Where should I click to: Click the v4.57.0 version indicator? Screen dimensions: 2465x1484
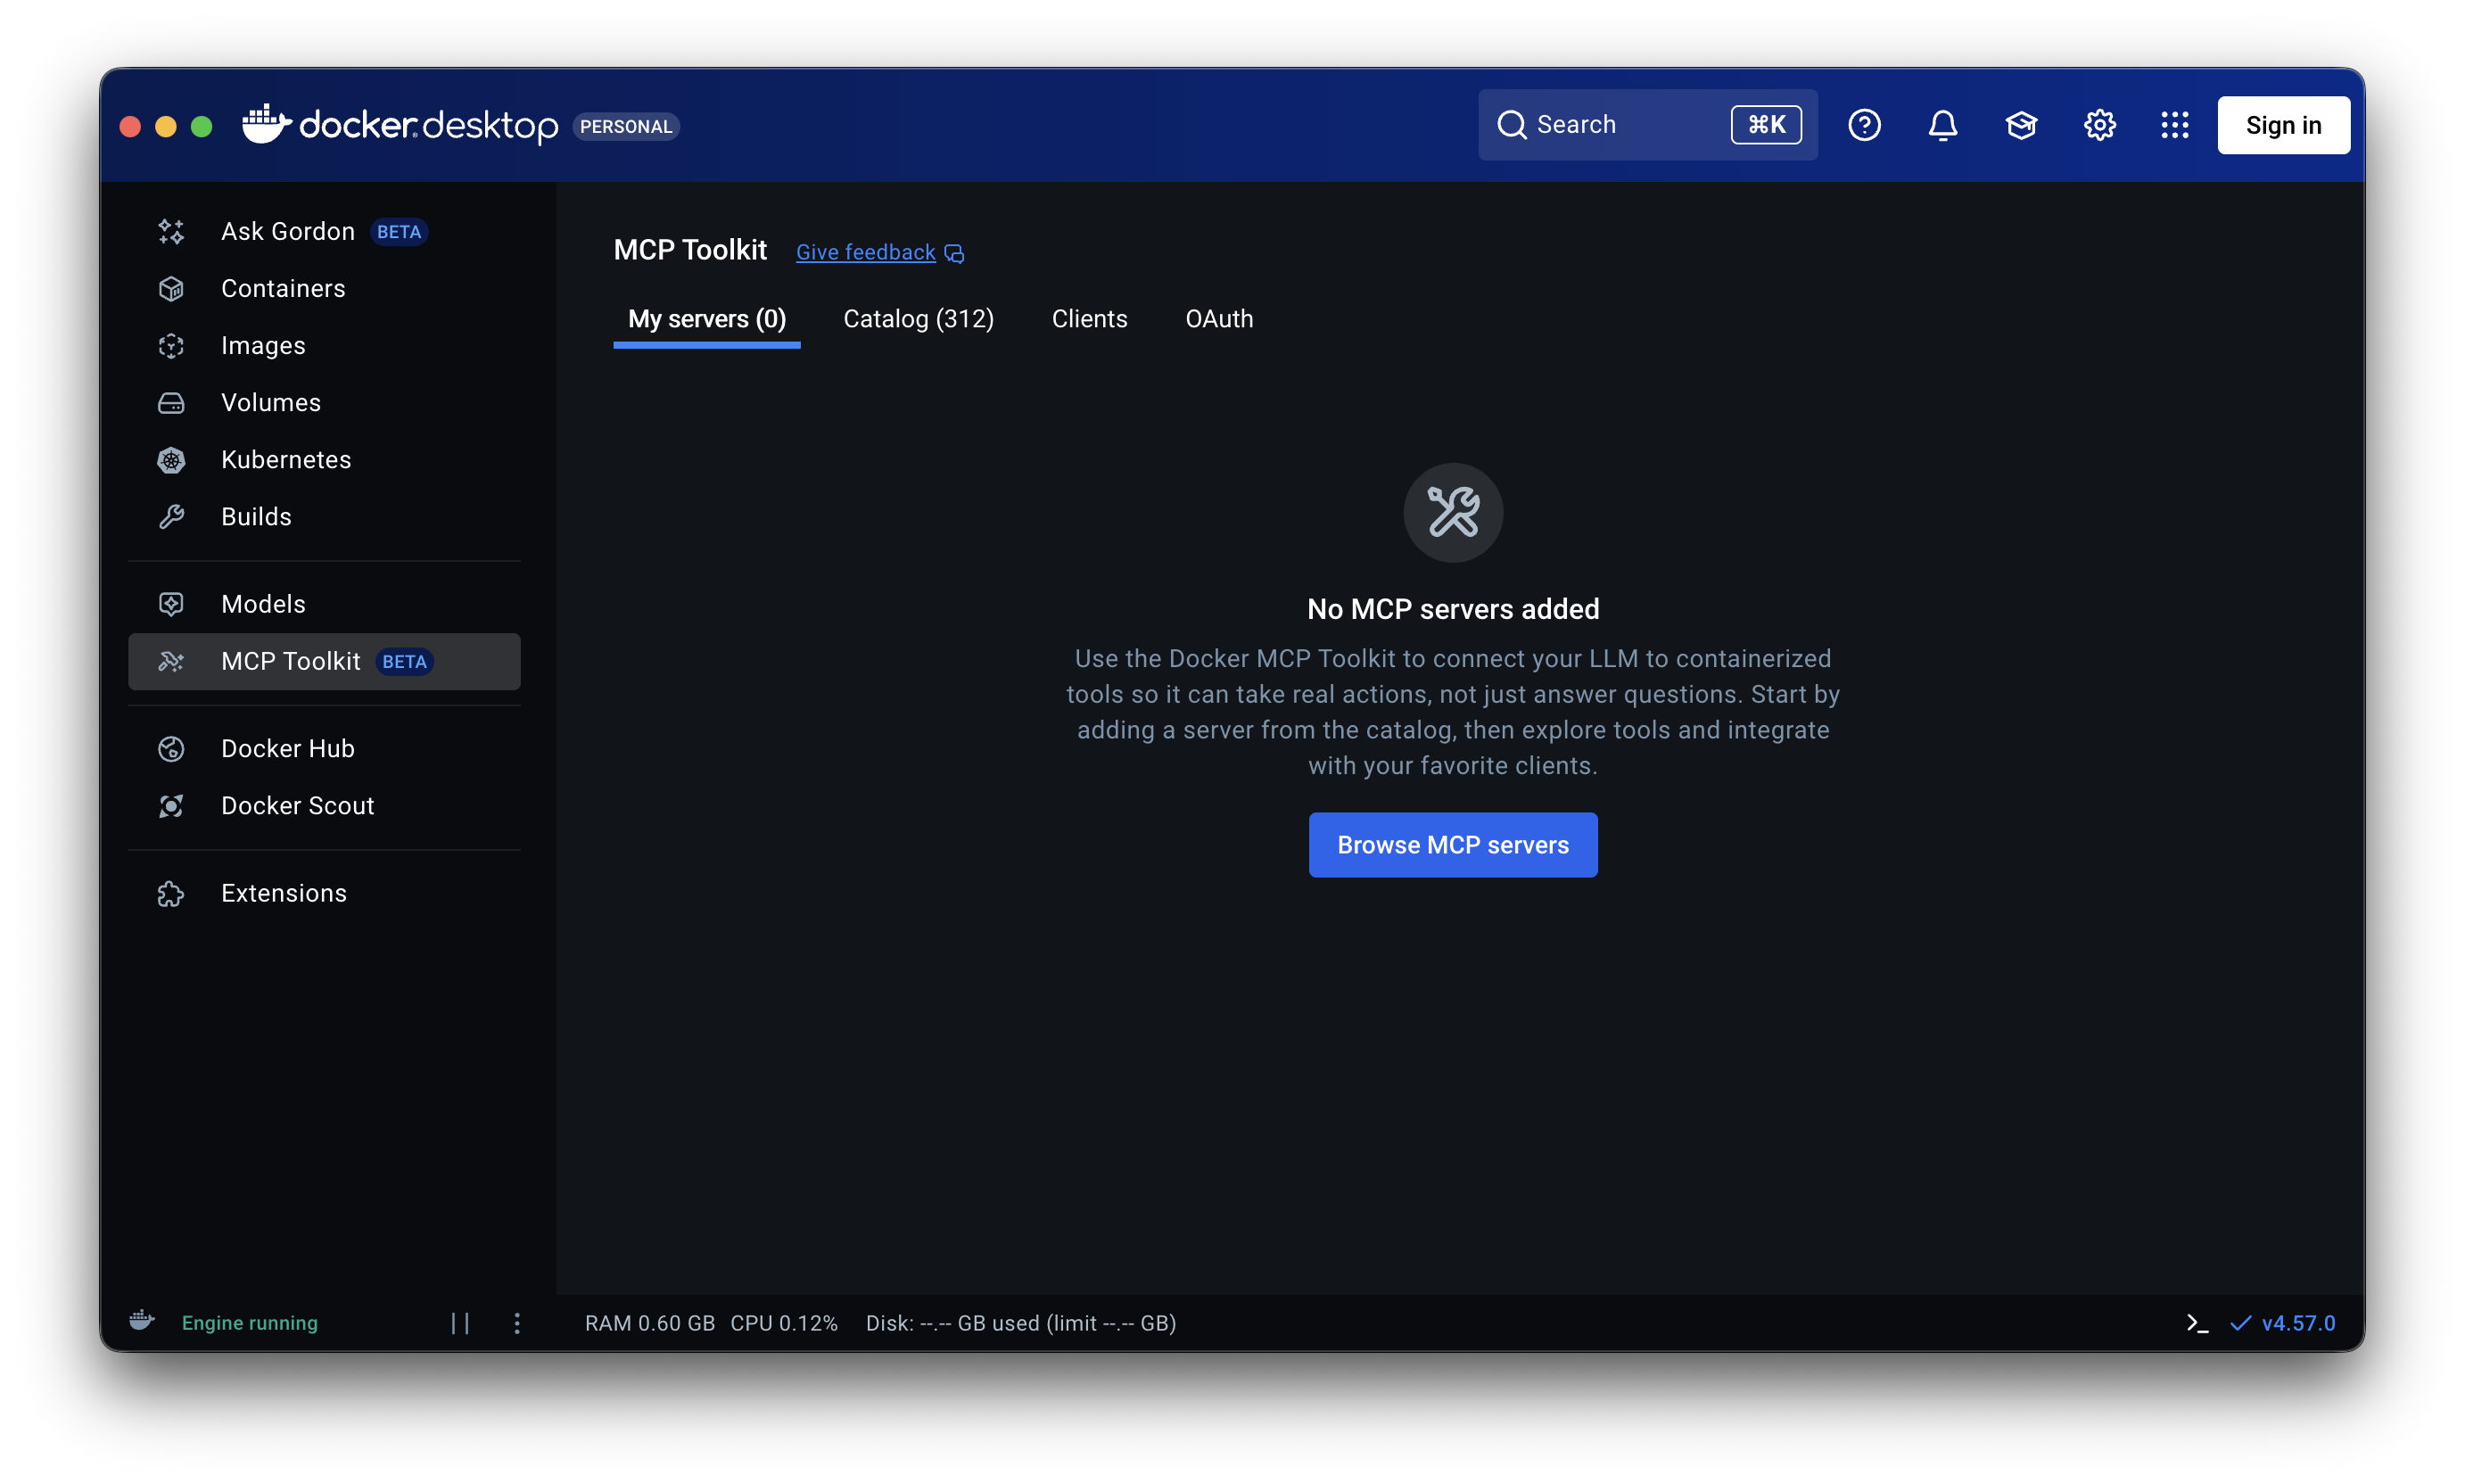coord(2297,1323)
